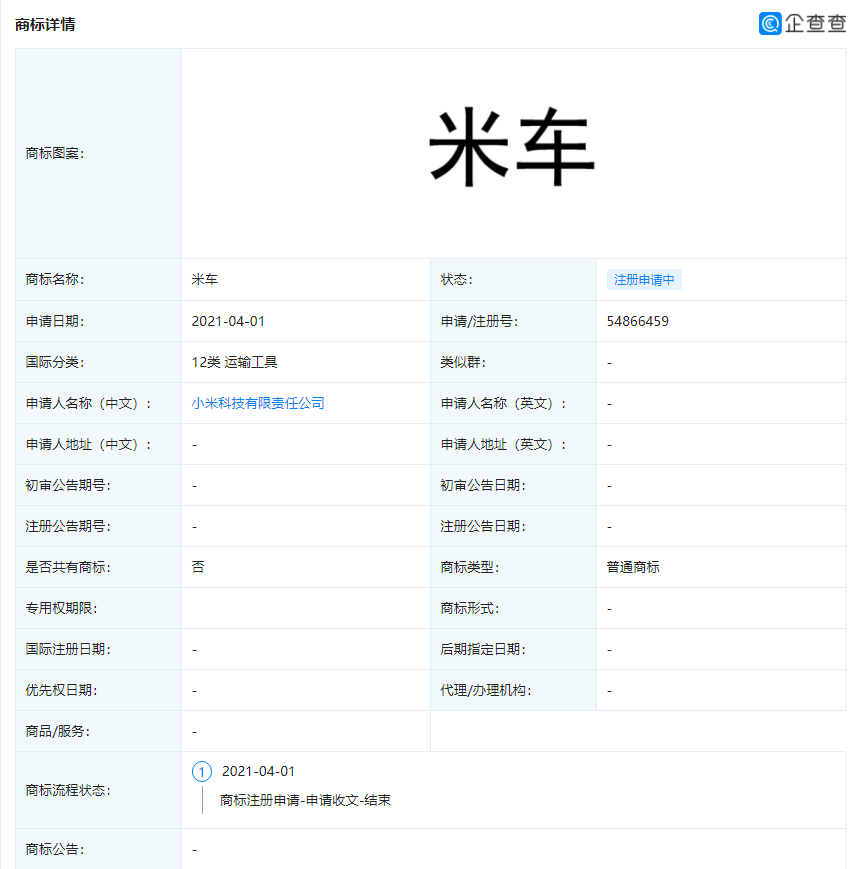Open the 小米科技有限责任公司 applicant link

258,403
